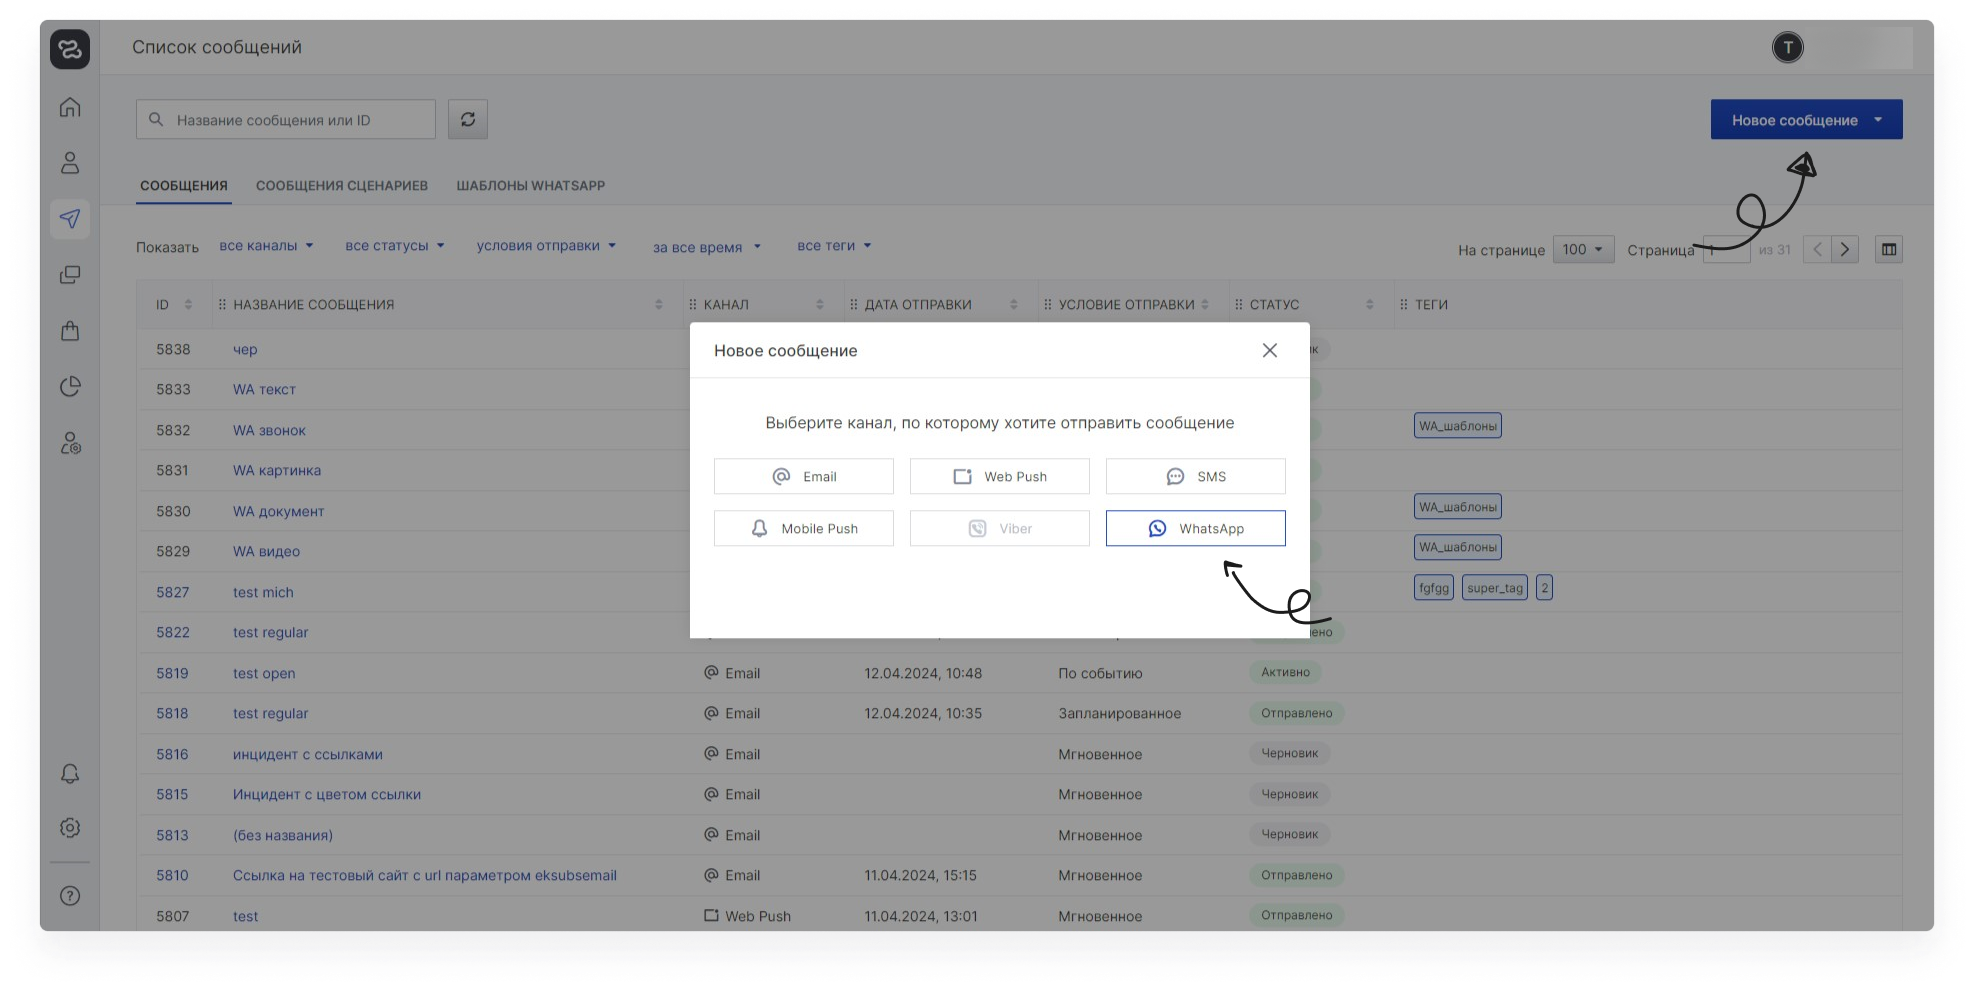Screen dimensions: 1974x991
Task: Choose WhatsApp channel in the dialog
Action: [1196, 528]
